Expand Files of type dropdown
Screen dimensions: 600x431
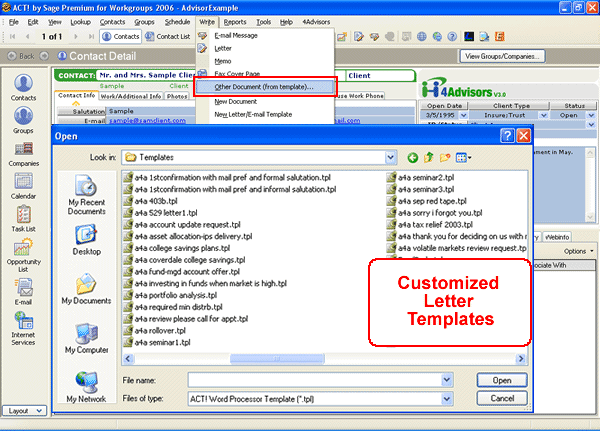[x=447, y=399]
